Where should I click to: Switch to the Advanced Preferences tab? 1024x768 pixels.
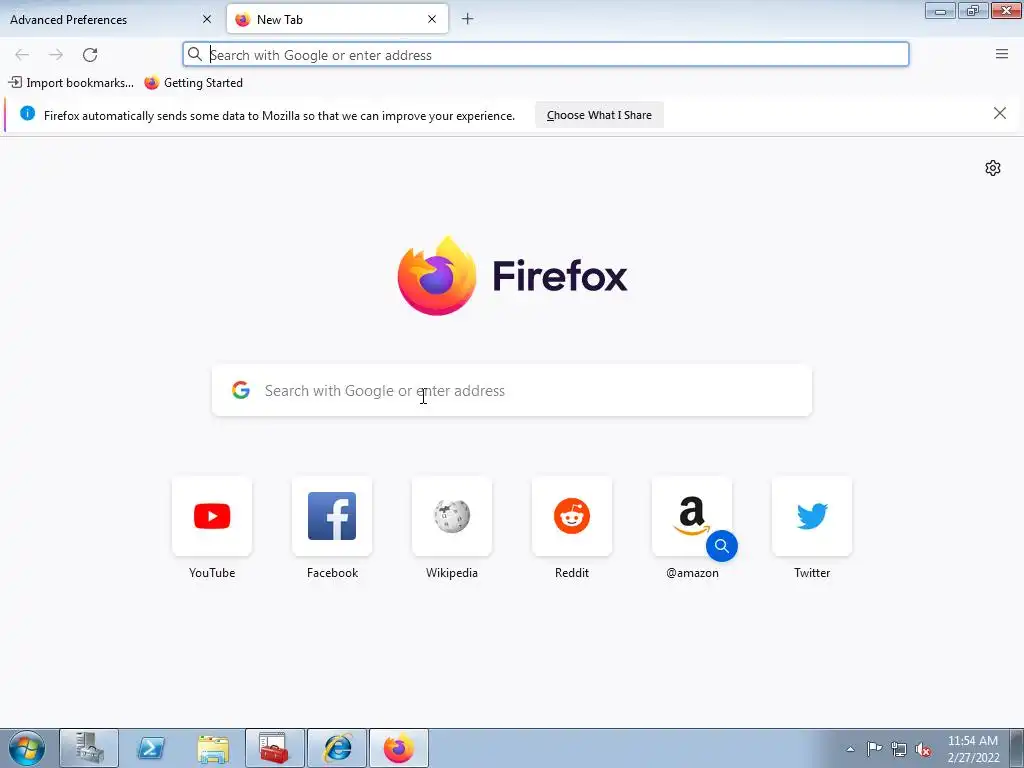(110, 20)
